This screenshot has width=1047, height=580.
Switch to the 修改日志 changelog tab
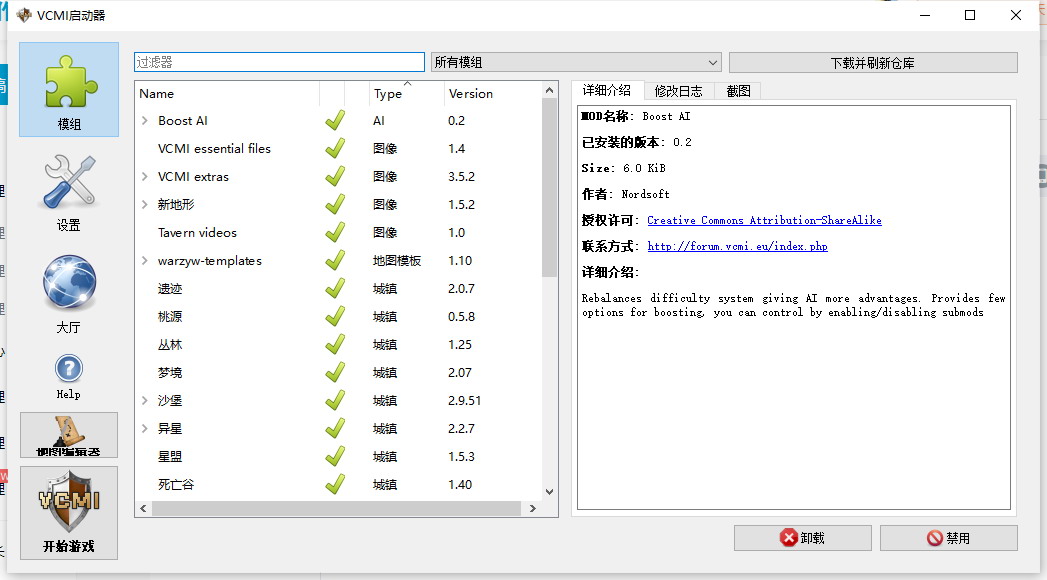pyautogui.click(x=678, y=91)
